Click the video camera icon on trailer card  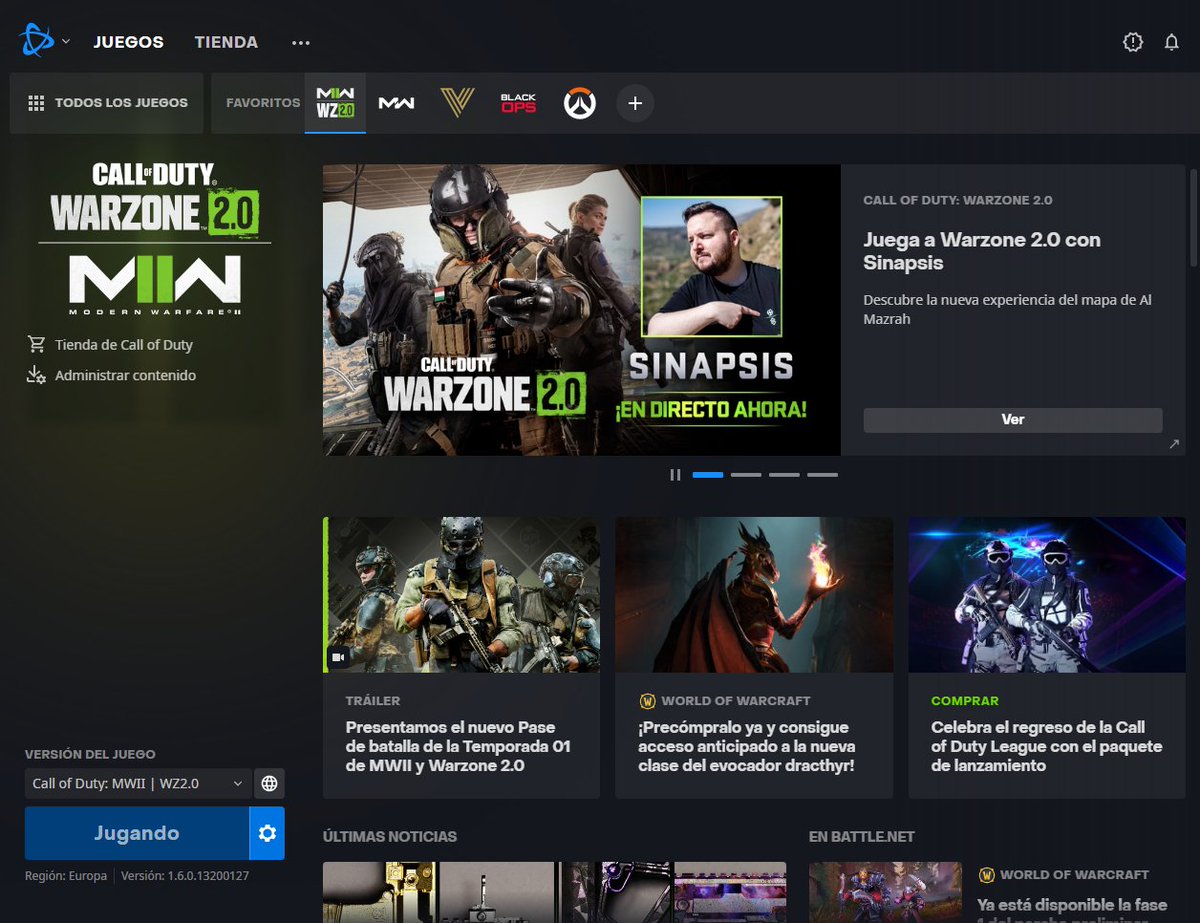pos(338,658)
